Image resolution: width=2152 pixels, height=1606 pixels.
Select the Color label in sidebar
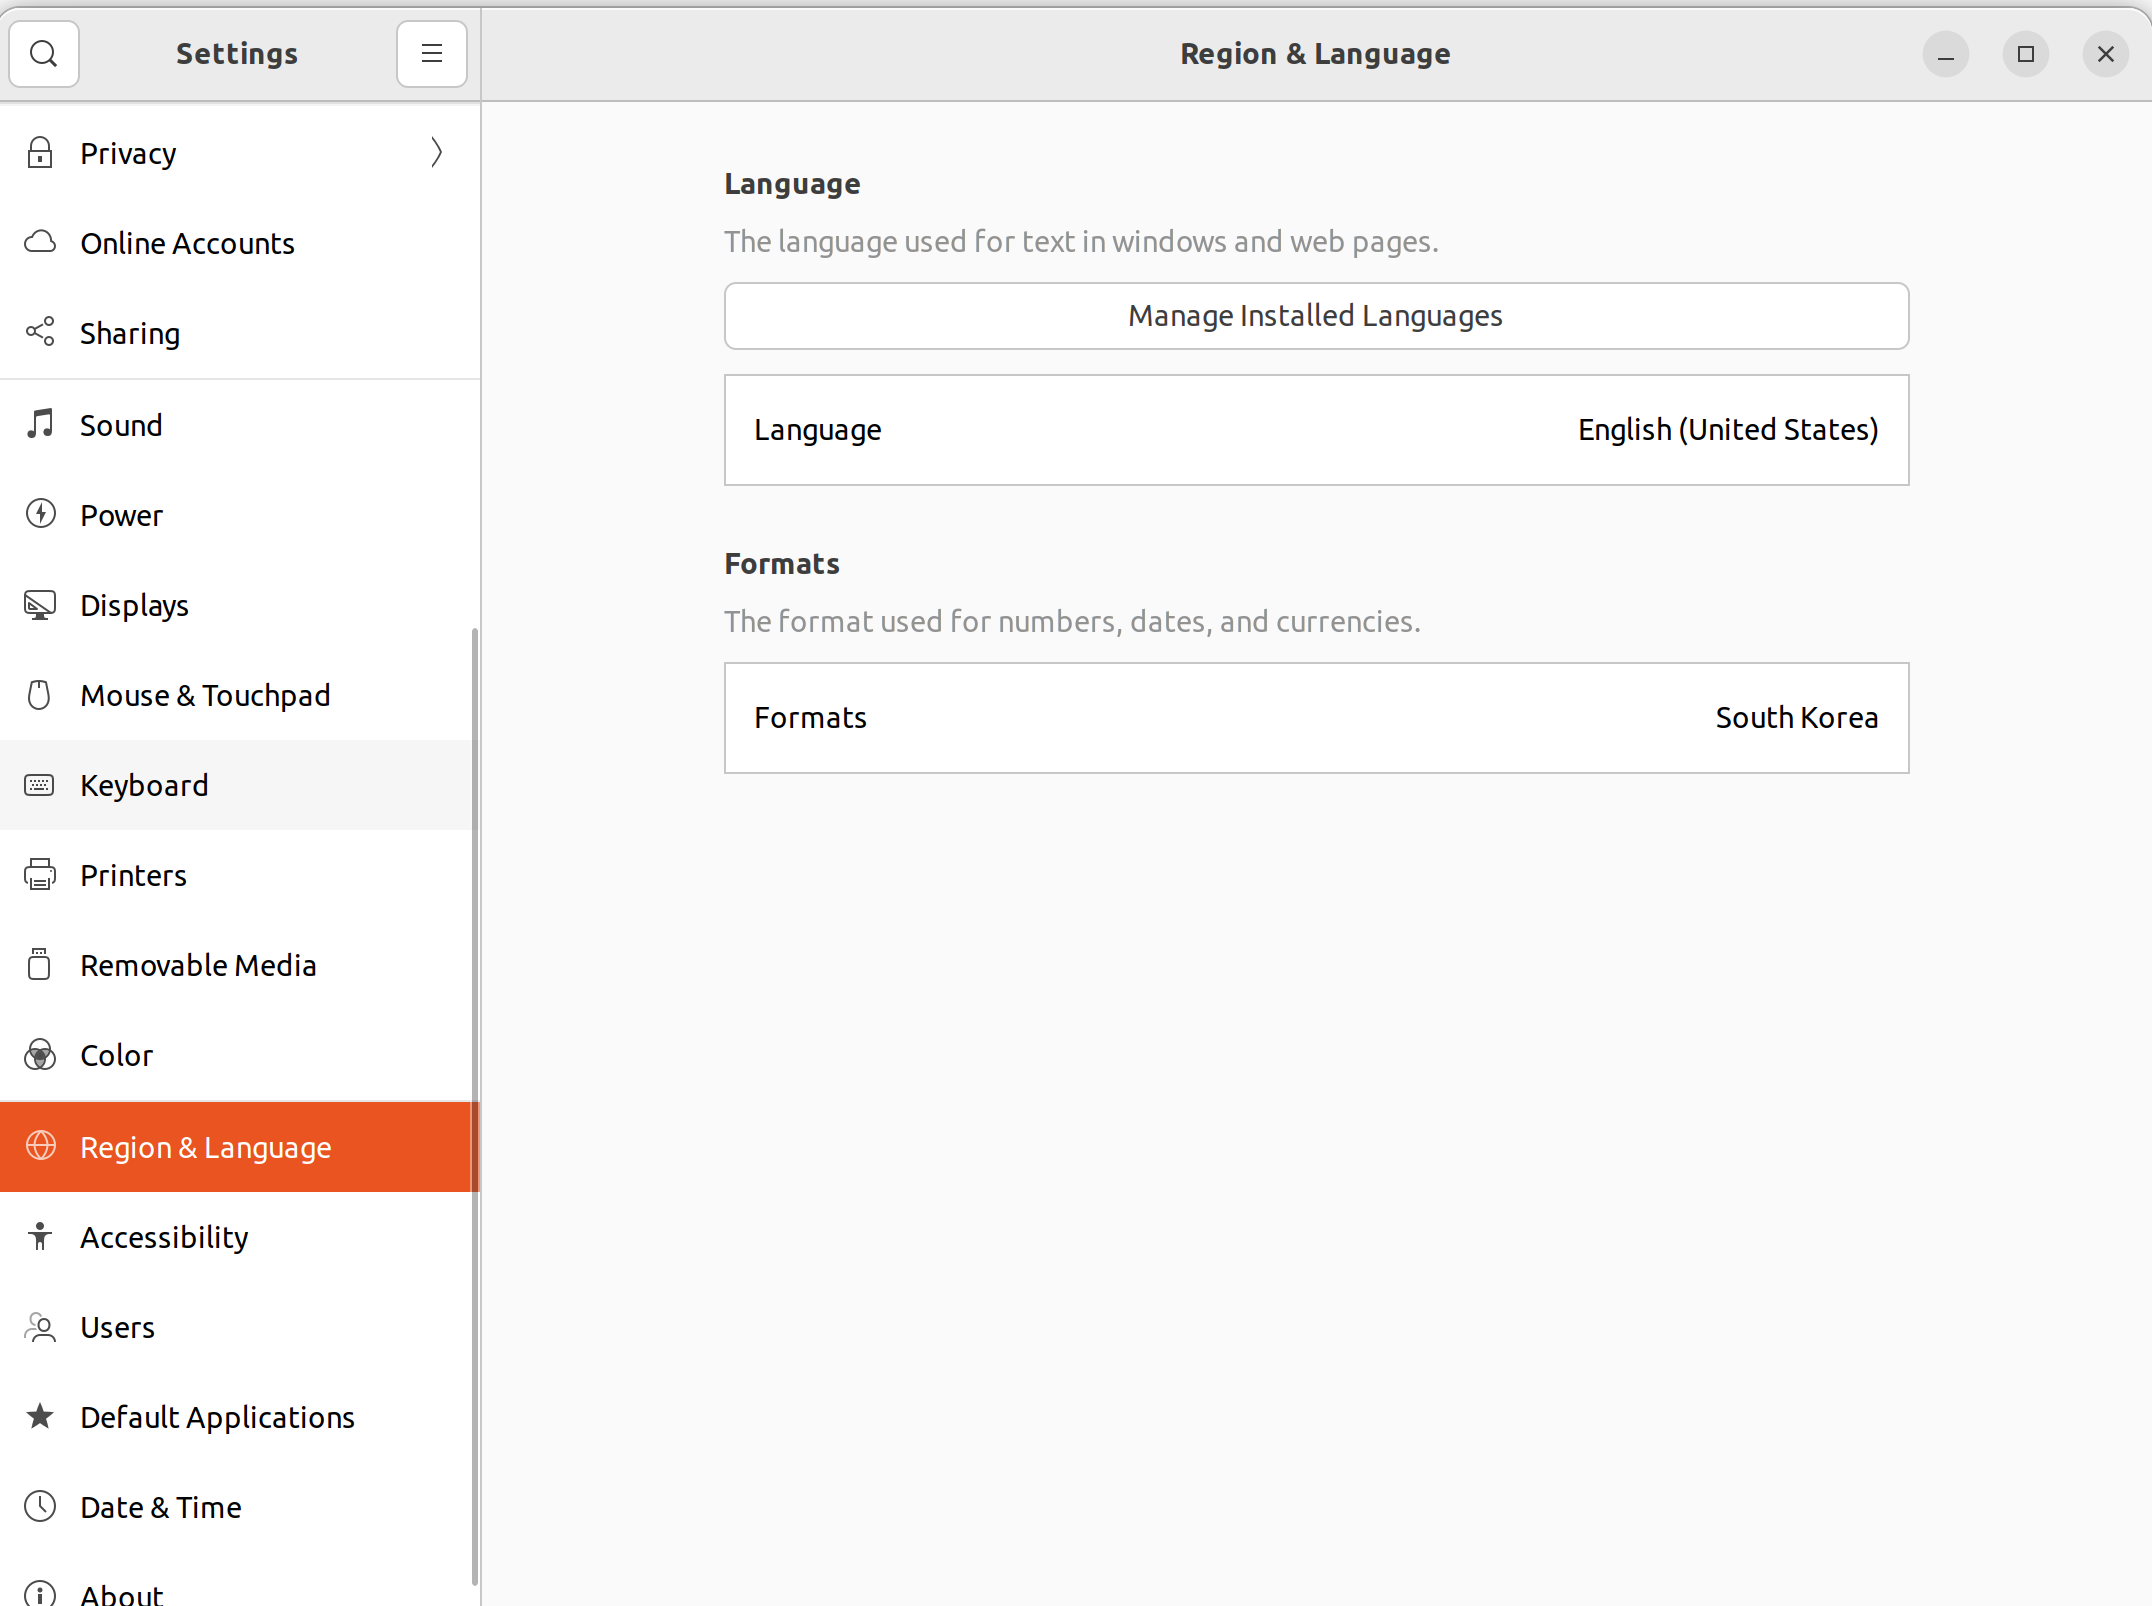(x=116, y=1055)
